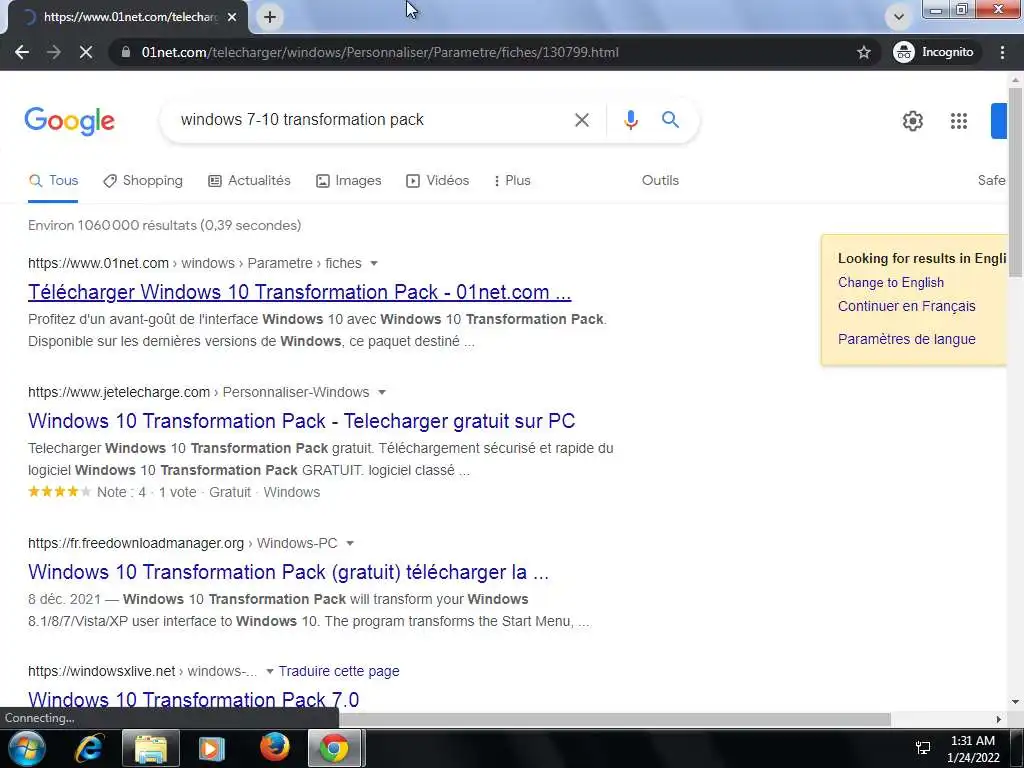1024x768 pixels.
Task: Bookmark this page with the star icon
Action: [863, 52]
